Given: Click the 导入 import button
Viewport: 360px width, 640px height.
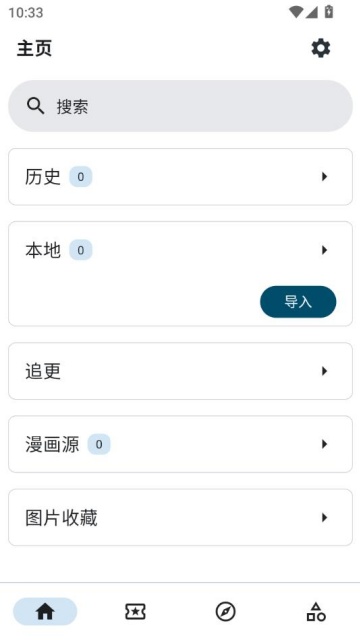Looking at the screenshot, I should coord(298,302).
